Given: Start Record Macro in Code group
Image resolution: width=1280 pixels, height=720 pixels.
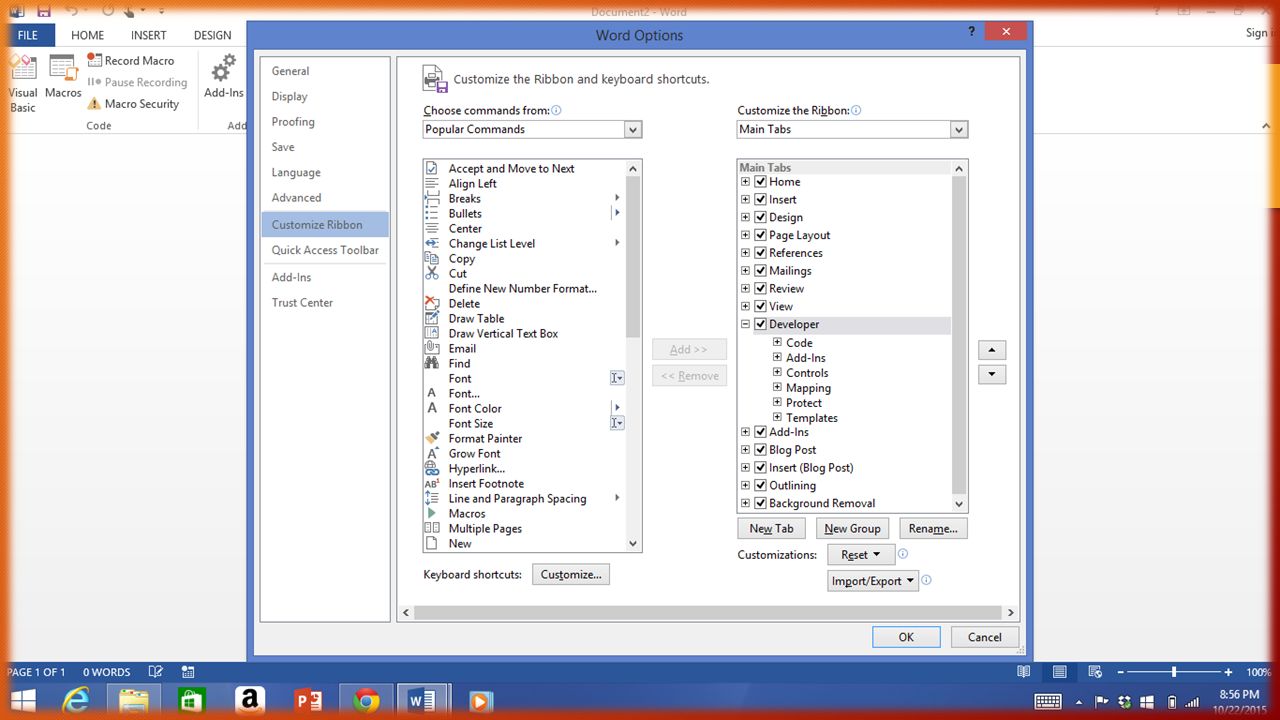Looking at the screenshot, I should pos(130,61).
